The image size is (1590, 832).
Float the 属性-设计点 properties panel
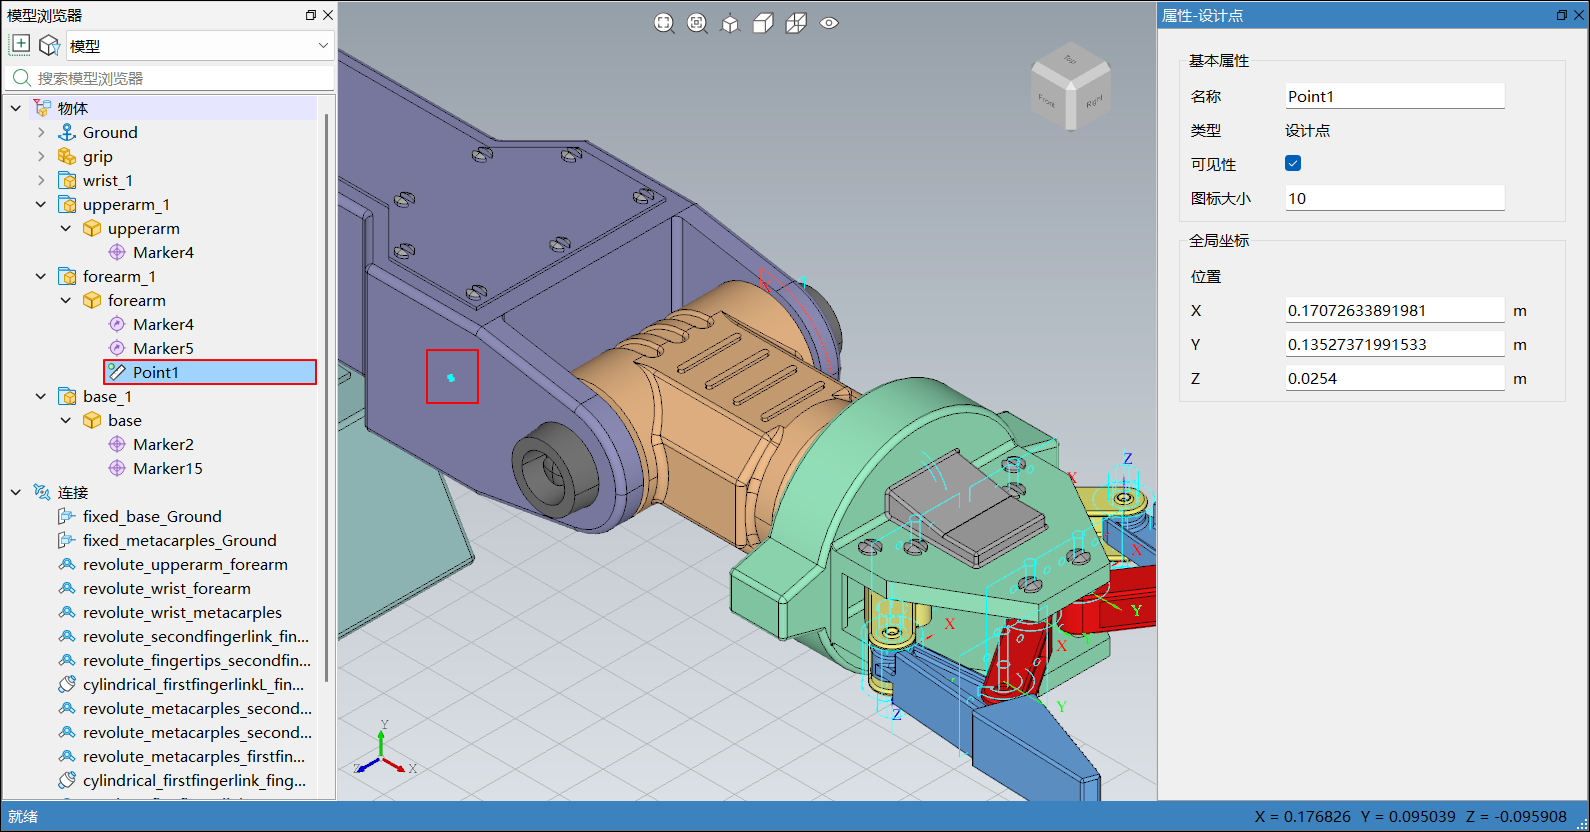1561,15
